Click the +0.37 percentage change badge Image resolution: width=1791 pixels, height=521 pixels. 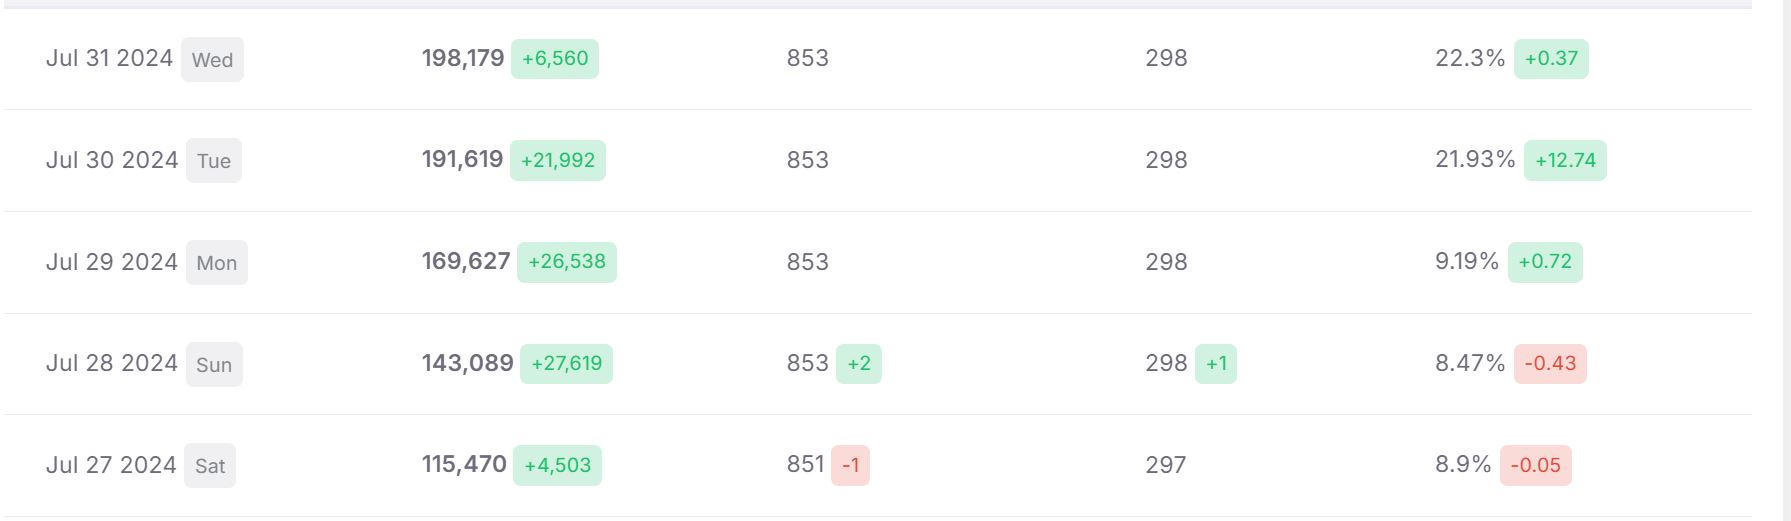1551,59
